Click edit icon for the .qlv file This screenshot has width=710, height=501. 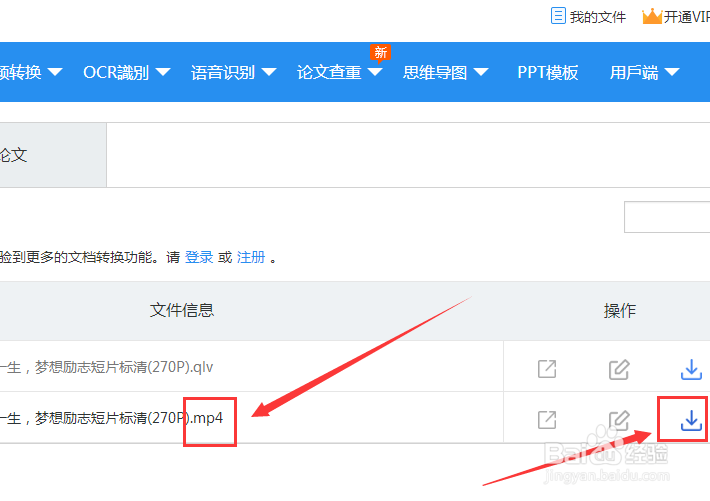coord(619,369)
